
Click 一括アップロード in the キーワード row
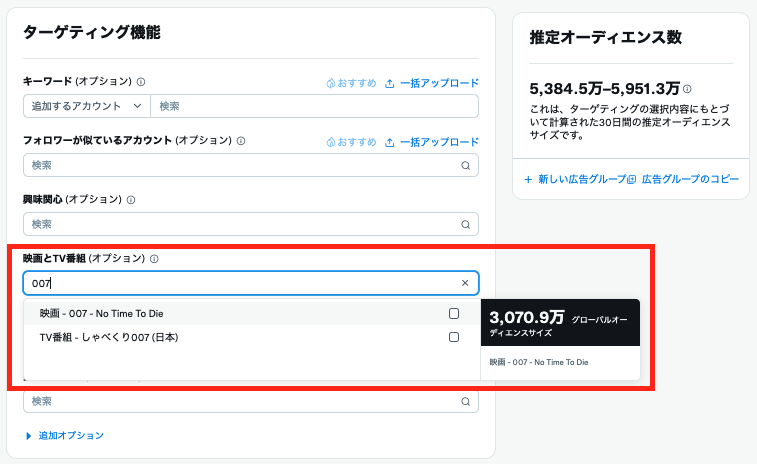coord(432,83)
